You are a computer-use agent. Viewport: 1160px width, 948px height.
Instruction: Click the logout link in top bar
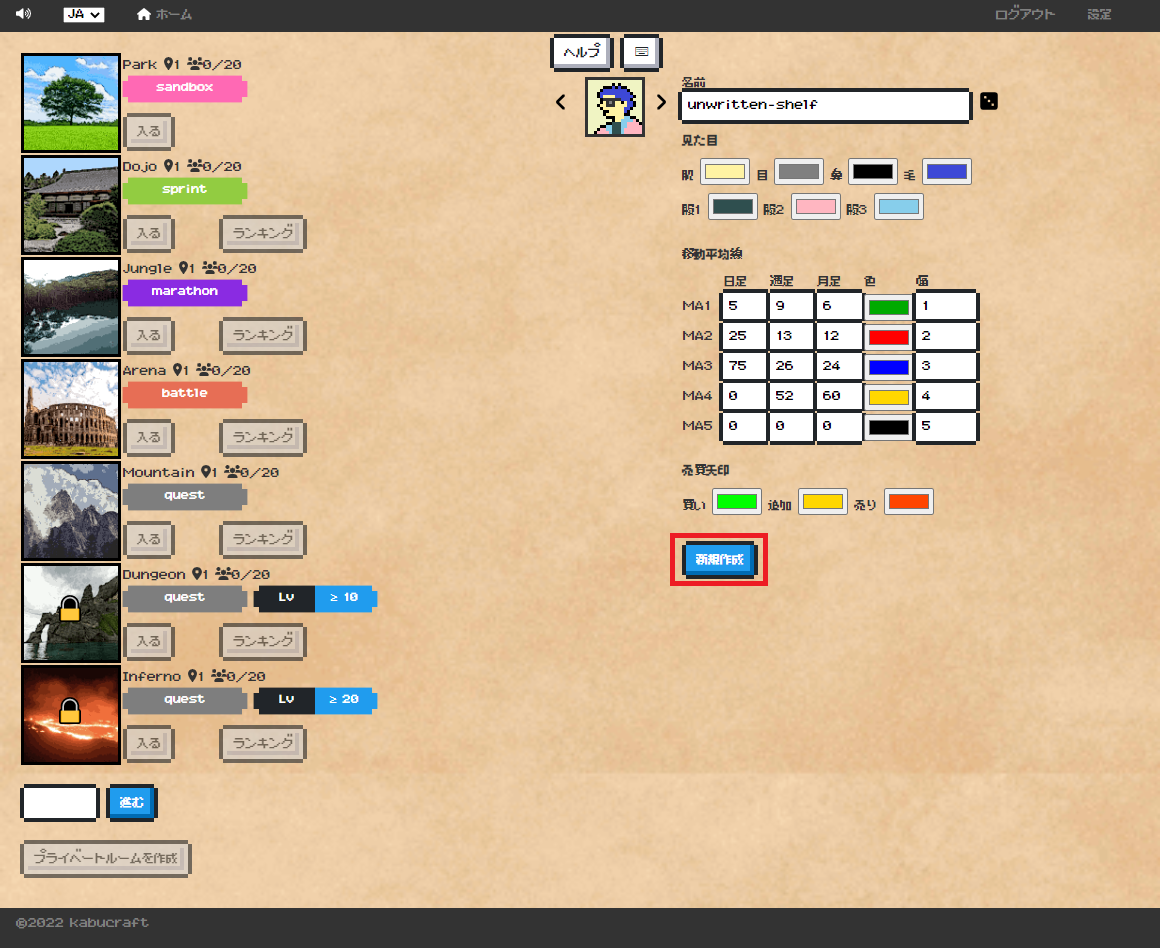pyautogui.click(x=1024, y=15)
